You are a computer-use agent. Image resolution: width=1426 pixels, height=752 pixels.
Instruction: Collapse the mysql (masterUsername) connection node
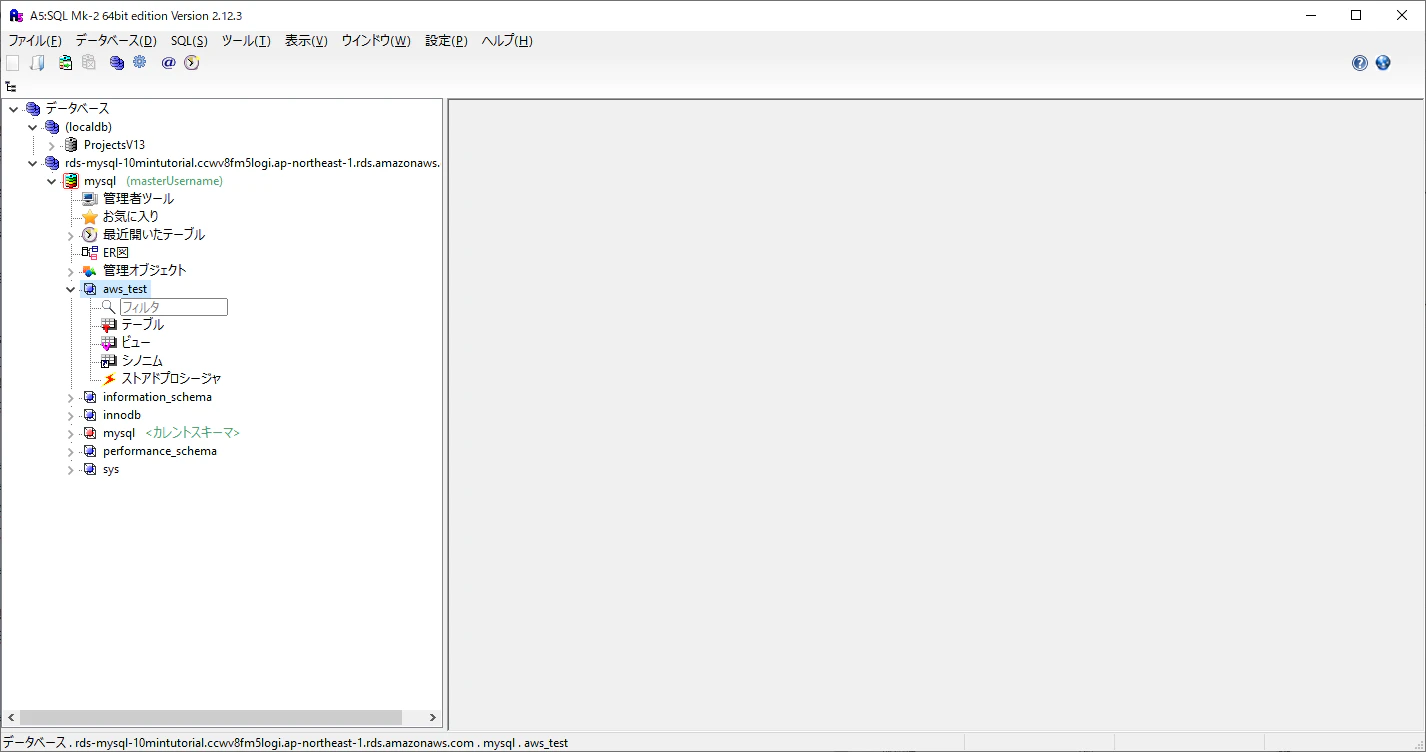[52, 182]
